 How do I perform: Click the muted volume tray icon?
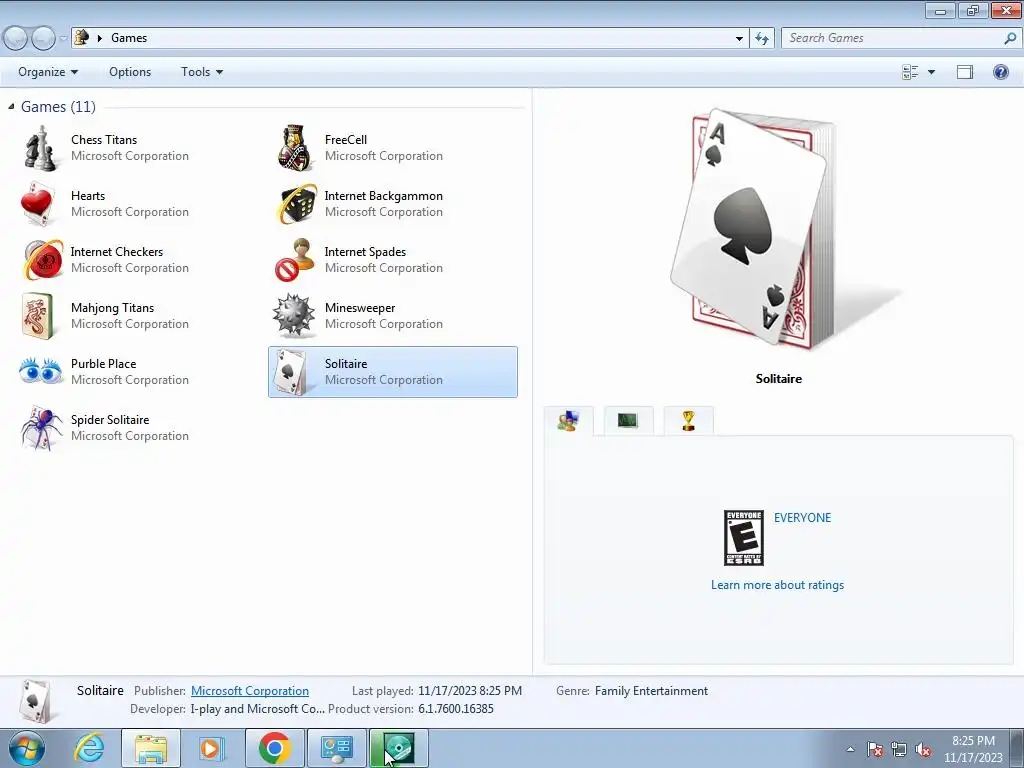coord(923,749)
